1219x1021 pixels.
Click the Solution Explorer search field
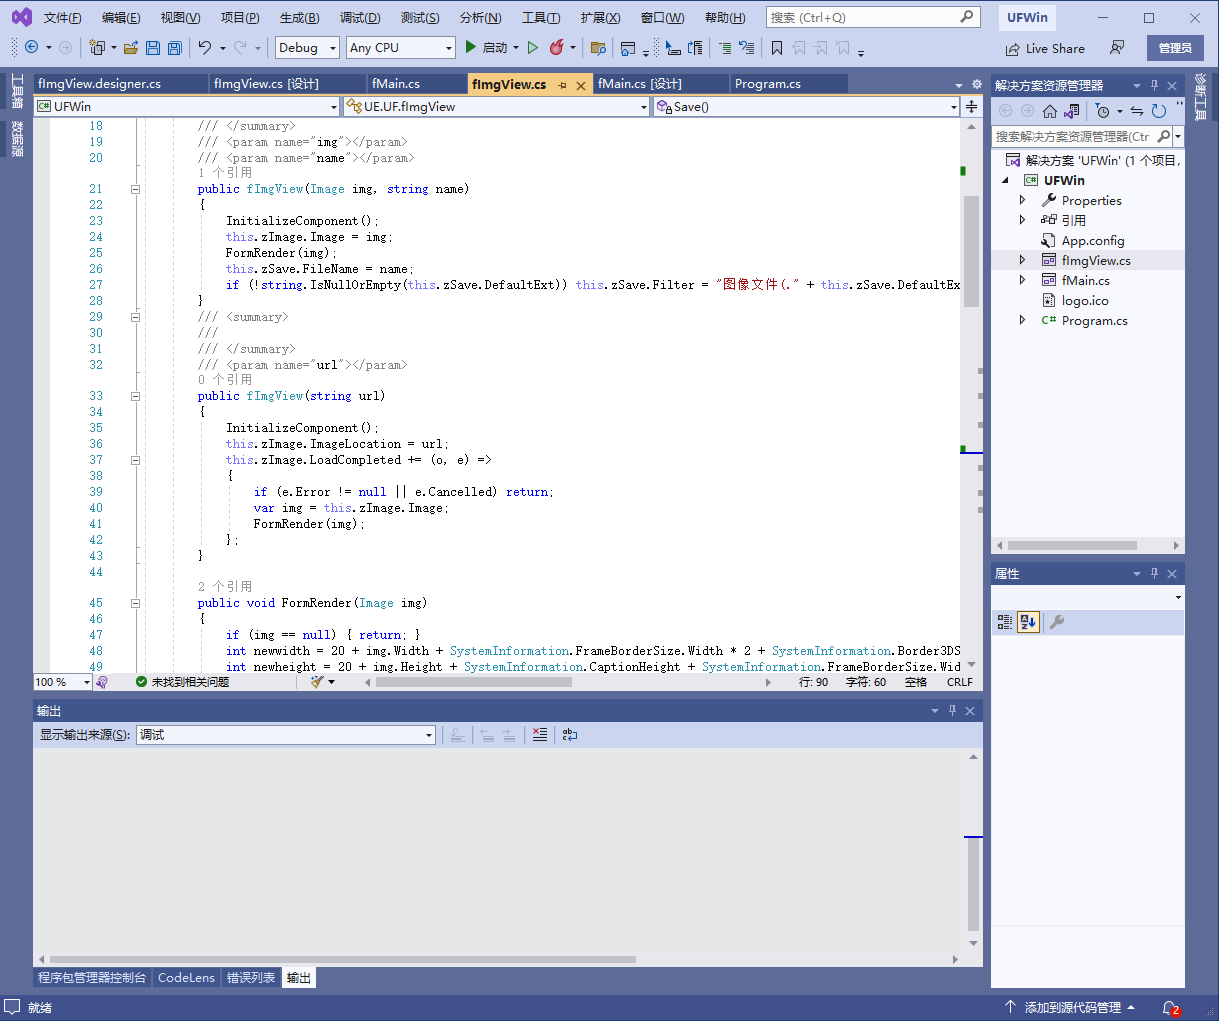tap(1081, 136)
